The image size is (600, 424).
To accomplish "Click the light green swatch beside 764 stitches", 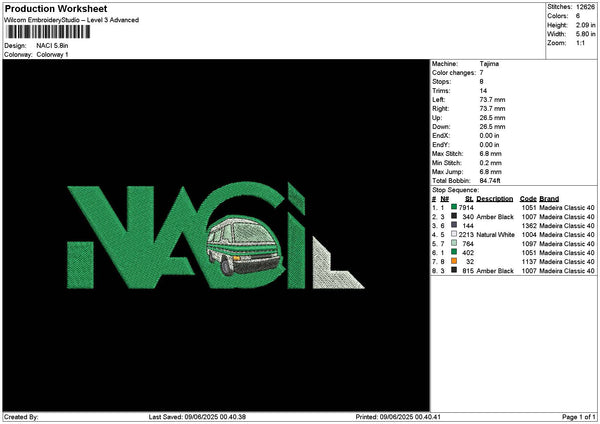I will (x=454, y=243).
